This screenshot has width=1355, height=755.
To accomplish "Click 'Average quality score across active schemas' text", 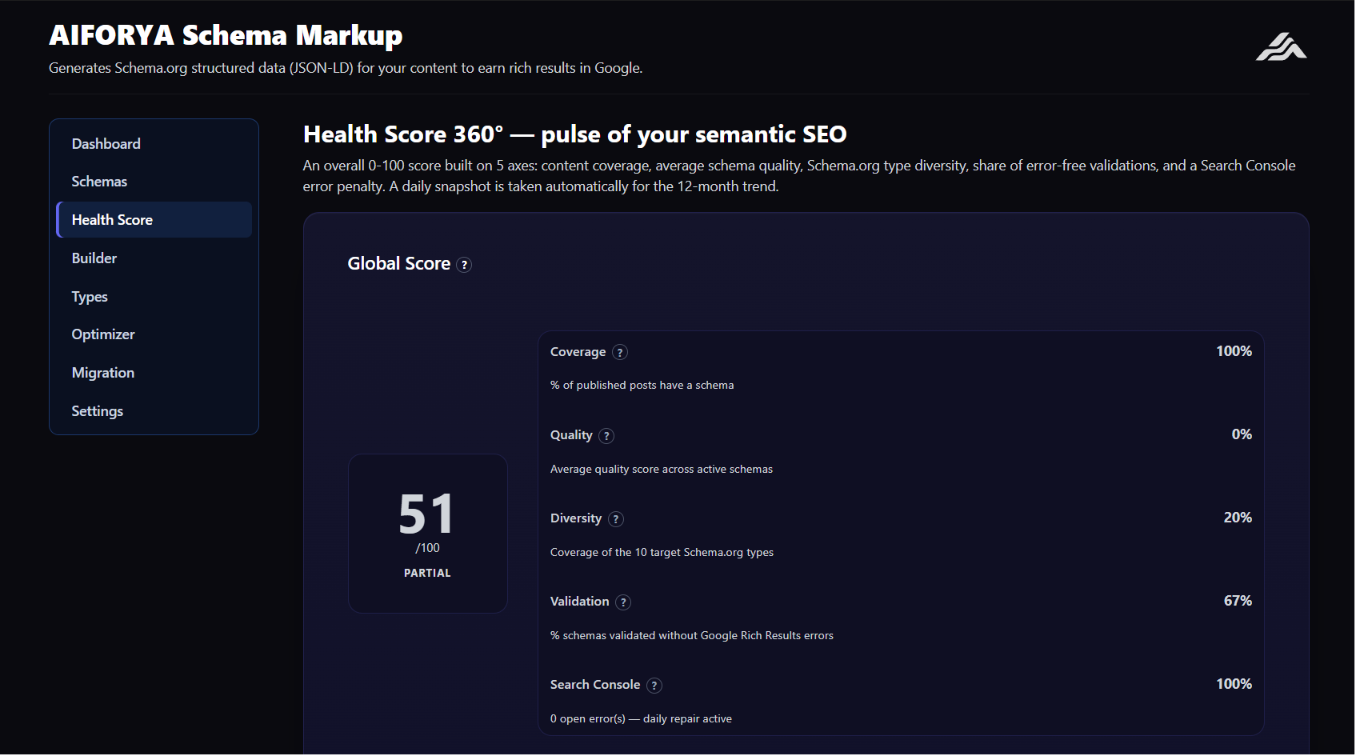I will (x=661, y=469).
